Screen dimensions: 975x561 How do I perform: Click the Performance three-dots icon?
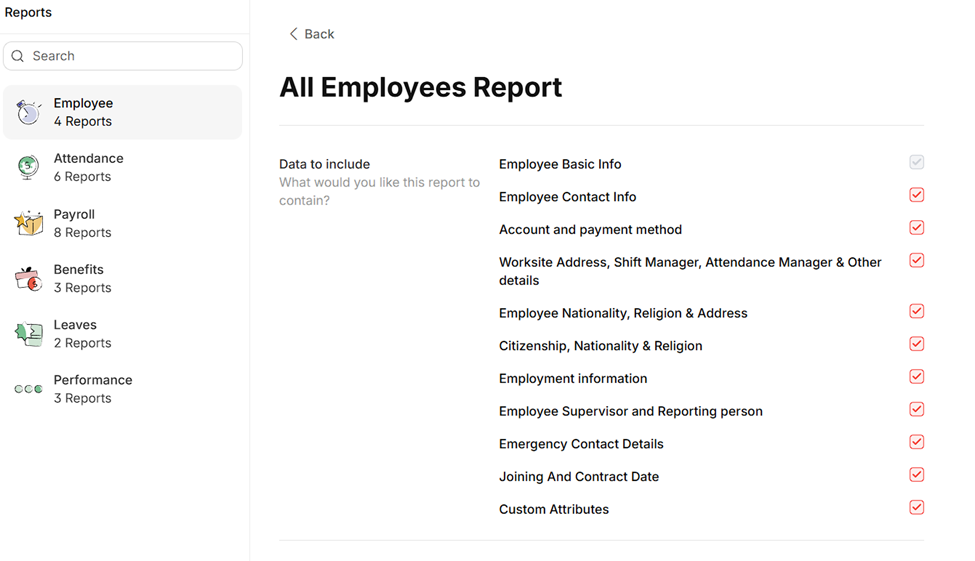coord(29,389)
